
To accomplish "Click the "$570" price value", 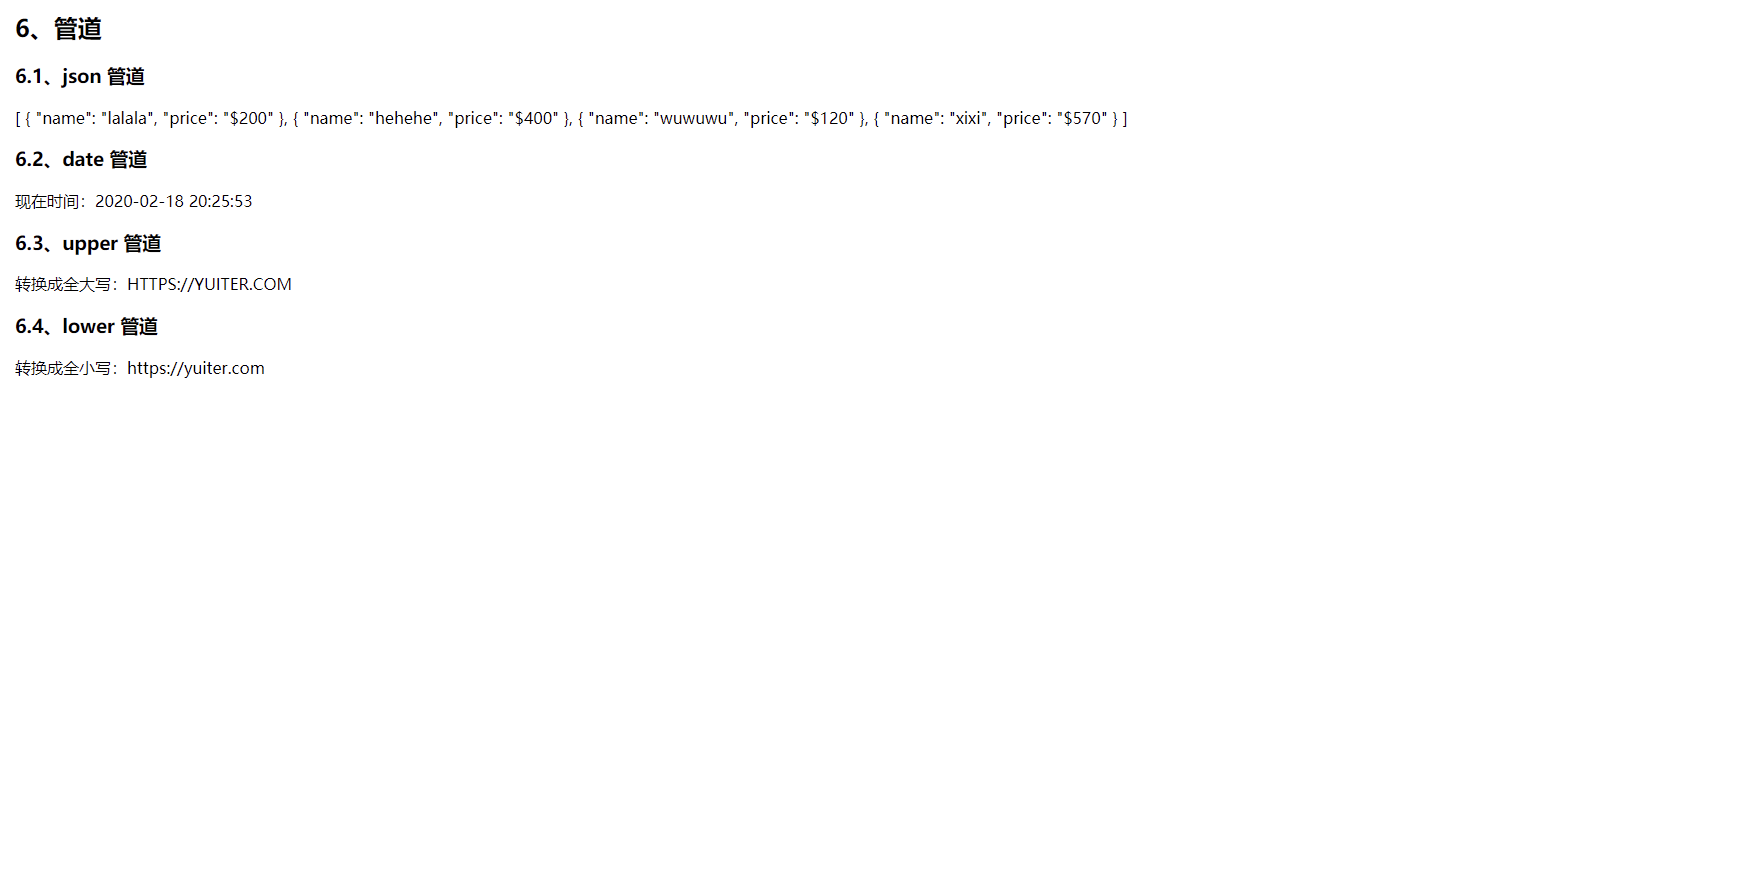I will [1082, 118].
